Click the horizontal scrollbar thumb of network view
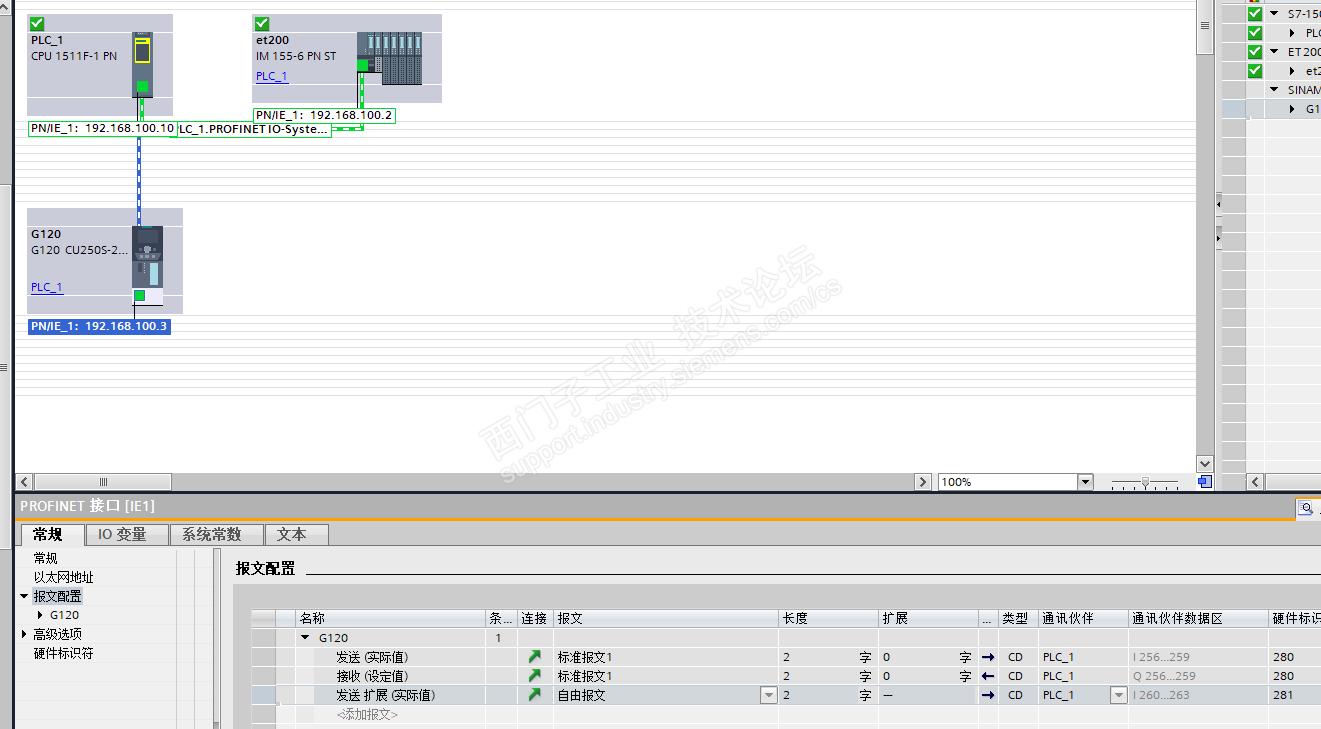Viewport: 1321px width, 729px height. click(103, 482)
